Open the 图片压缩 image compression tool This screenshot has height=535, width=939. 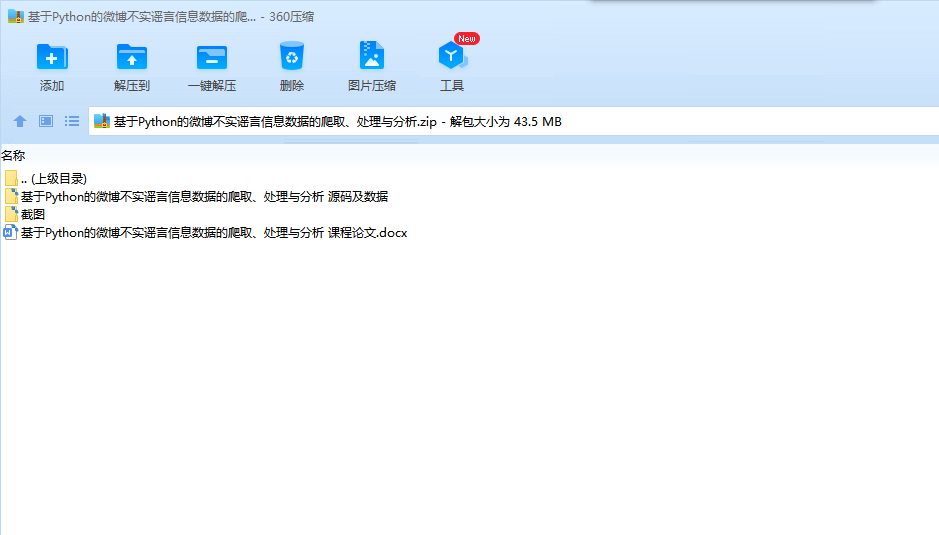(x=371, y=56)
